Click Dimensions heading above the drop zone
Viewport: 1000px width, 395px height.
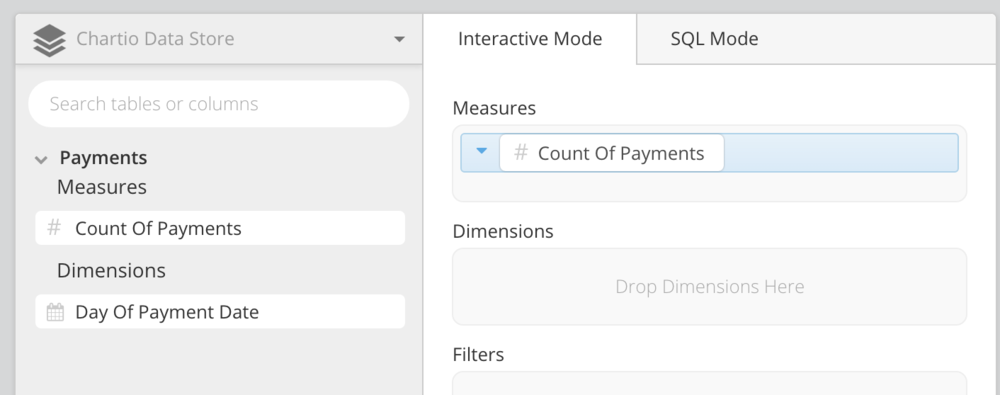point(503,231)
